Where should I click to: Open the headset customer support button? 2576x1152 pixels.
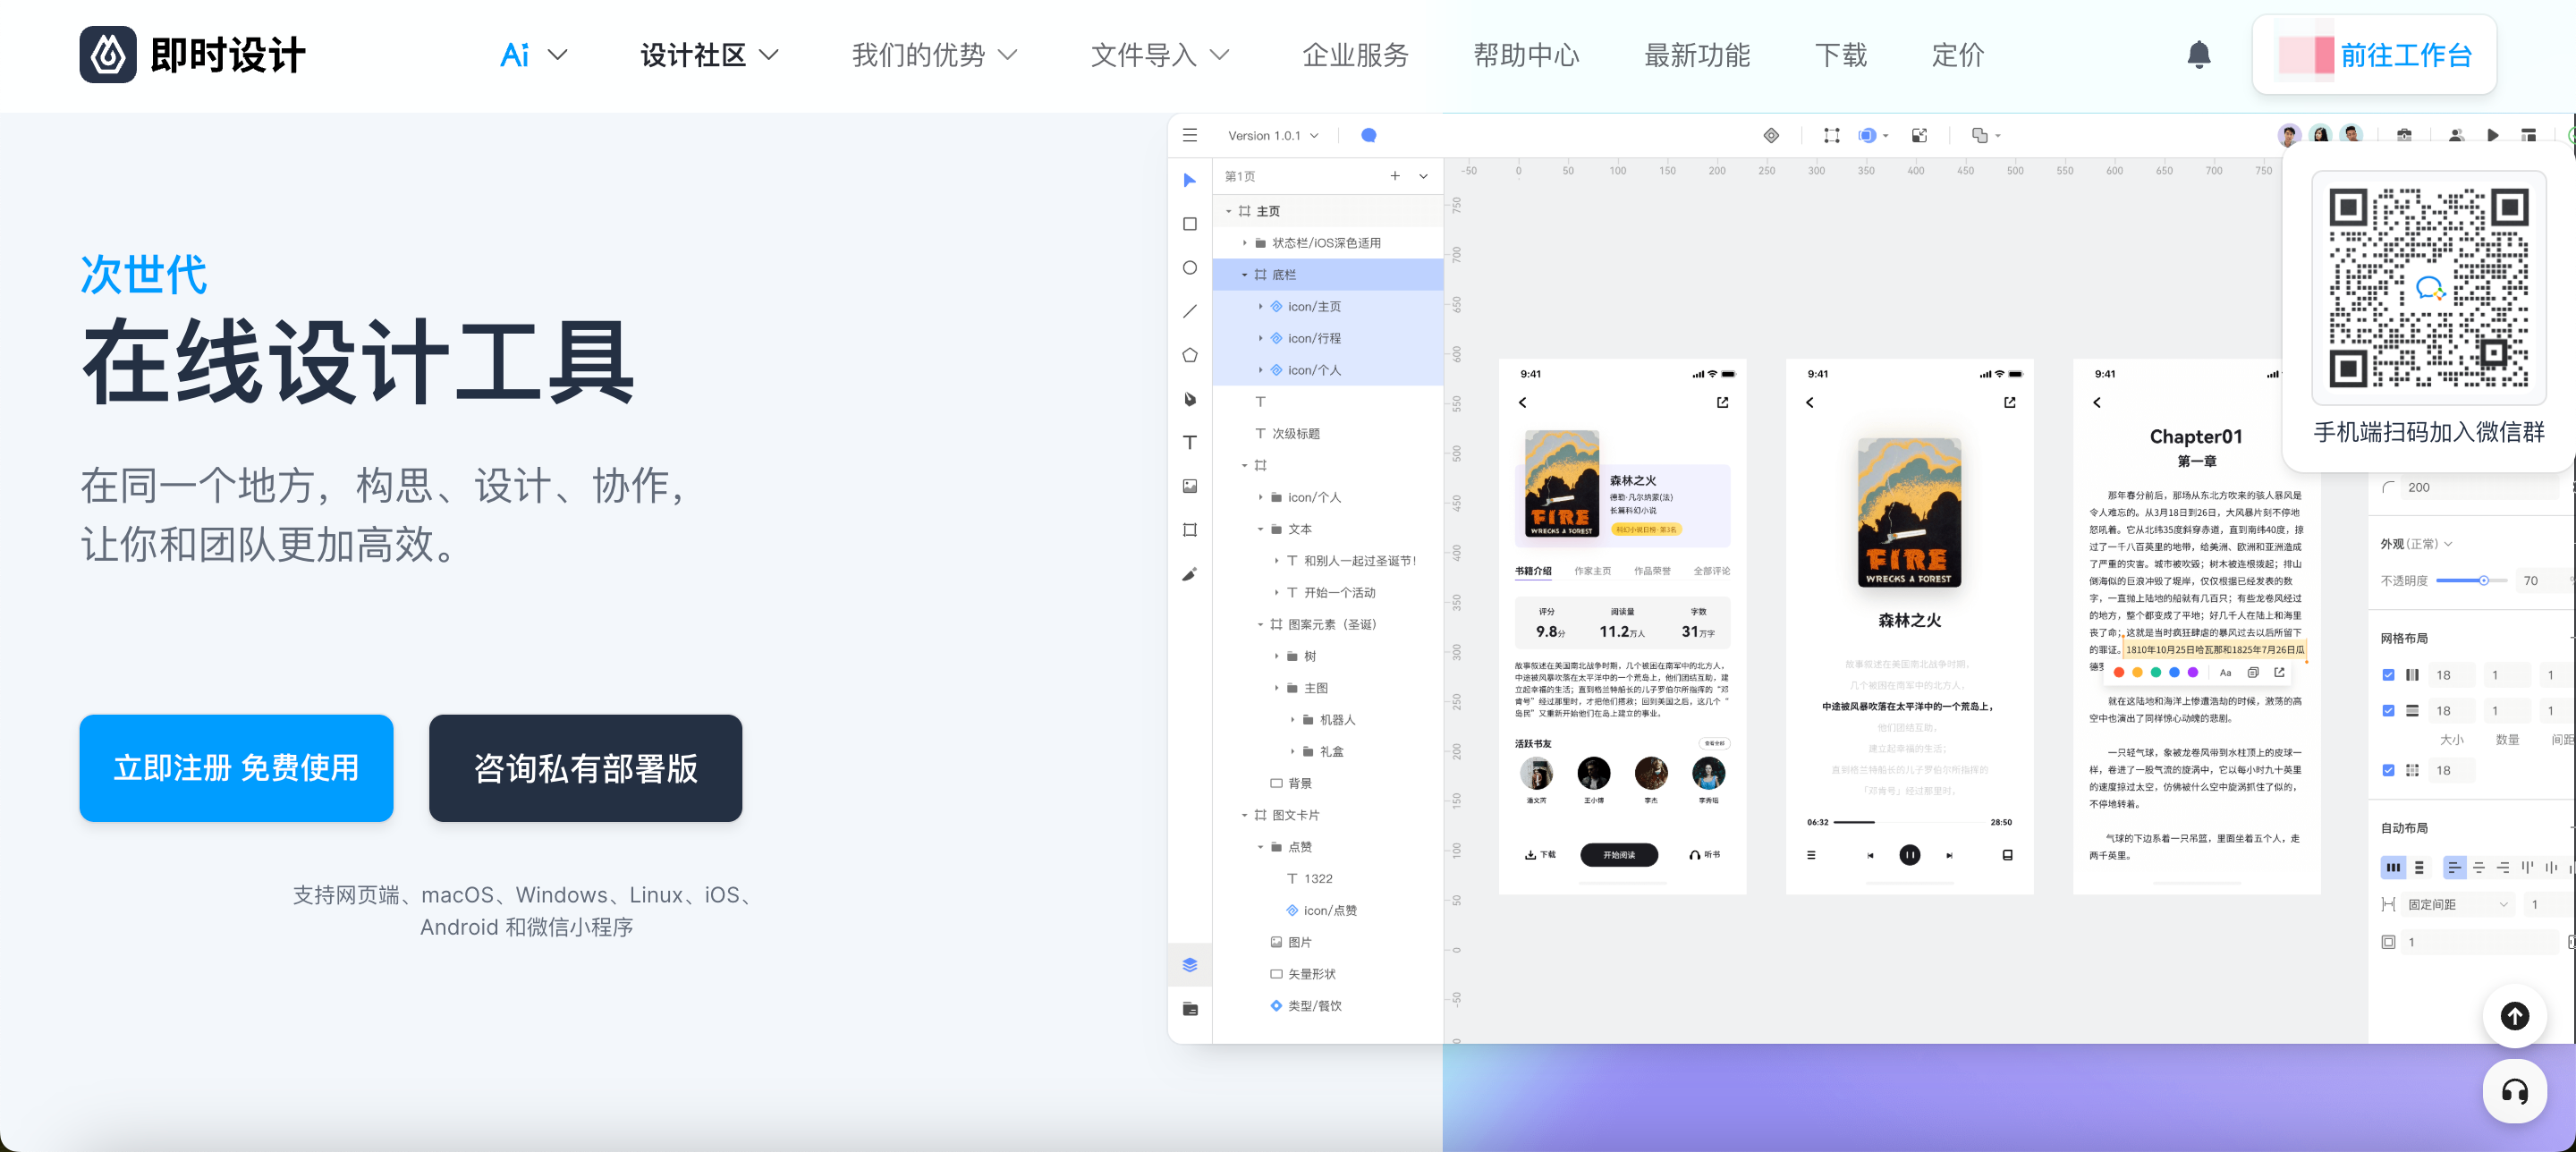pos(2514,1091)
